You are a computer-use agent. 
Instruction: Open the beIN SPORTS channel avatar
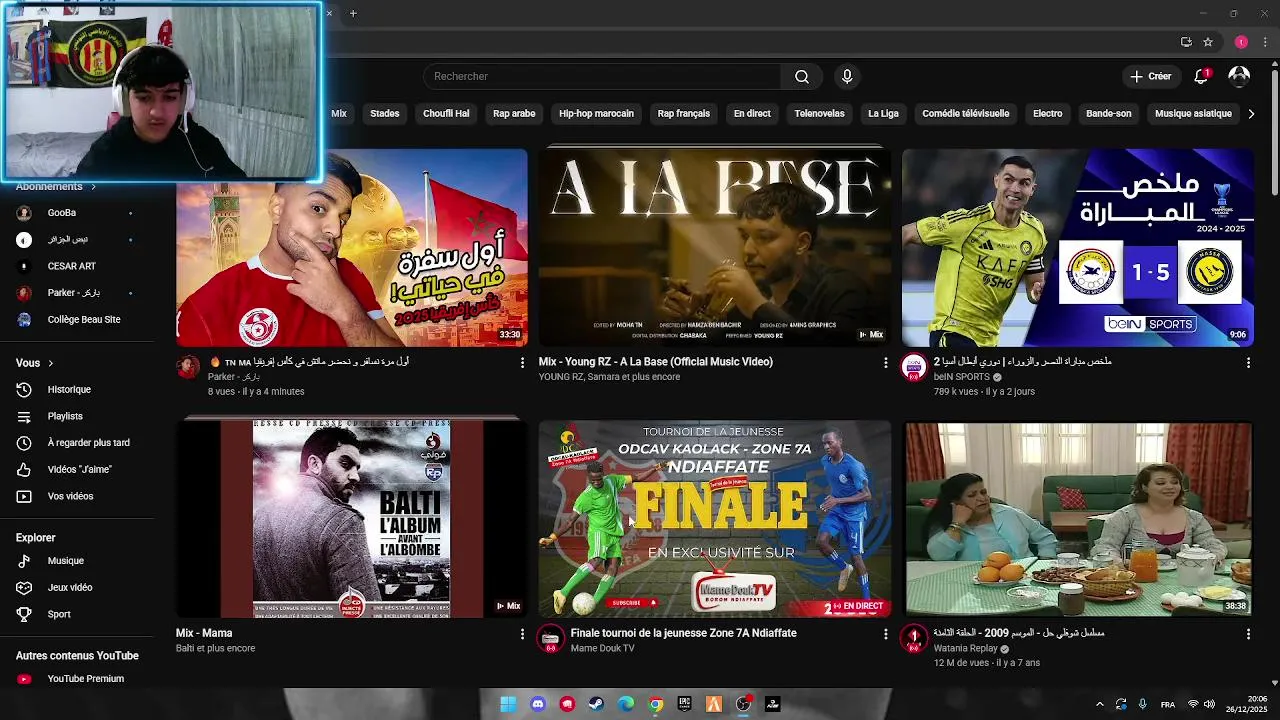pyautogui.click(x=914, y=368)
